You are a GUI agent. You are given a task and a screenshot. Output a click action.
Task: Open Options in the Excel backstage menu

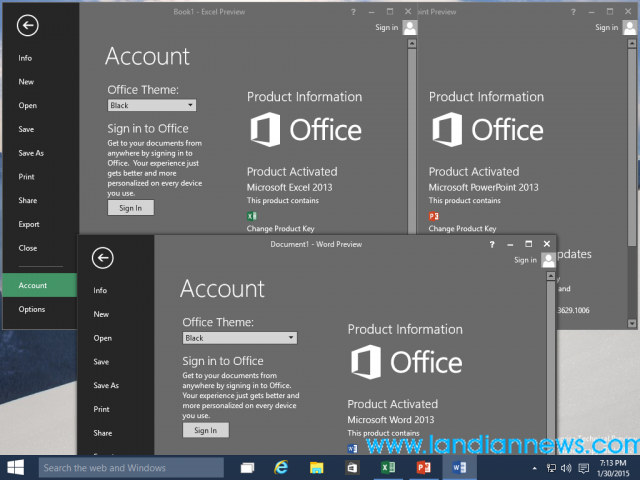31,309
